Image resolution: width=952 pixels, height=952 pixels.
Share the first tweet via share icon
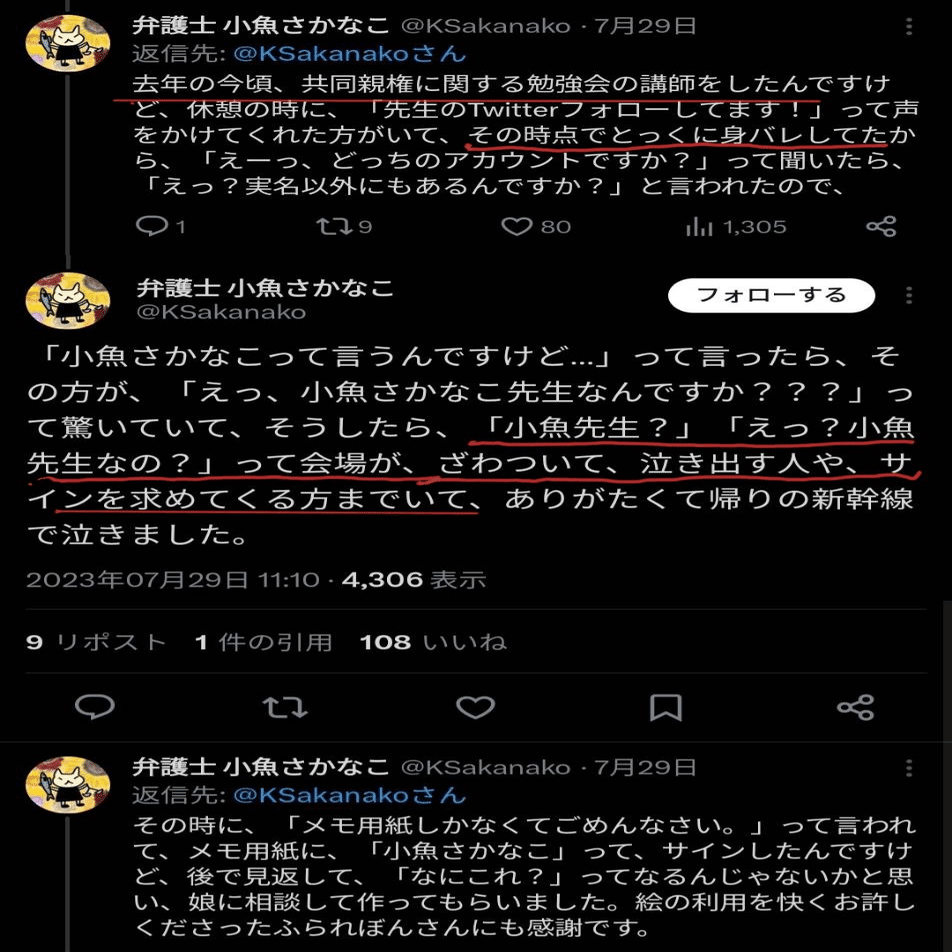pyautogui.click(x=881, y=226)
